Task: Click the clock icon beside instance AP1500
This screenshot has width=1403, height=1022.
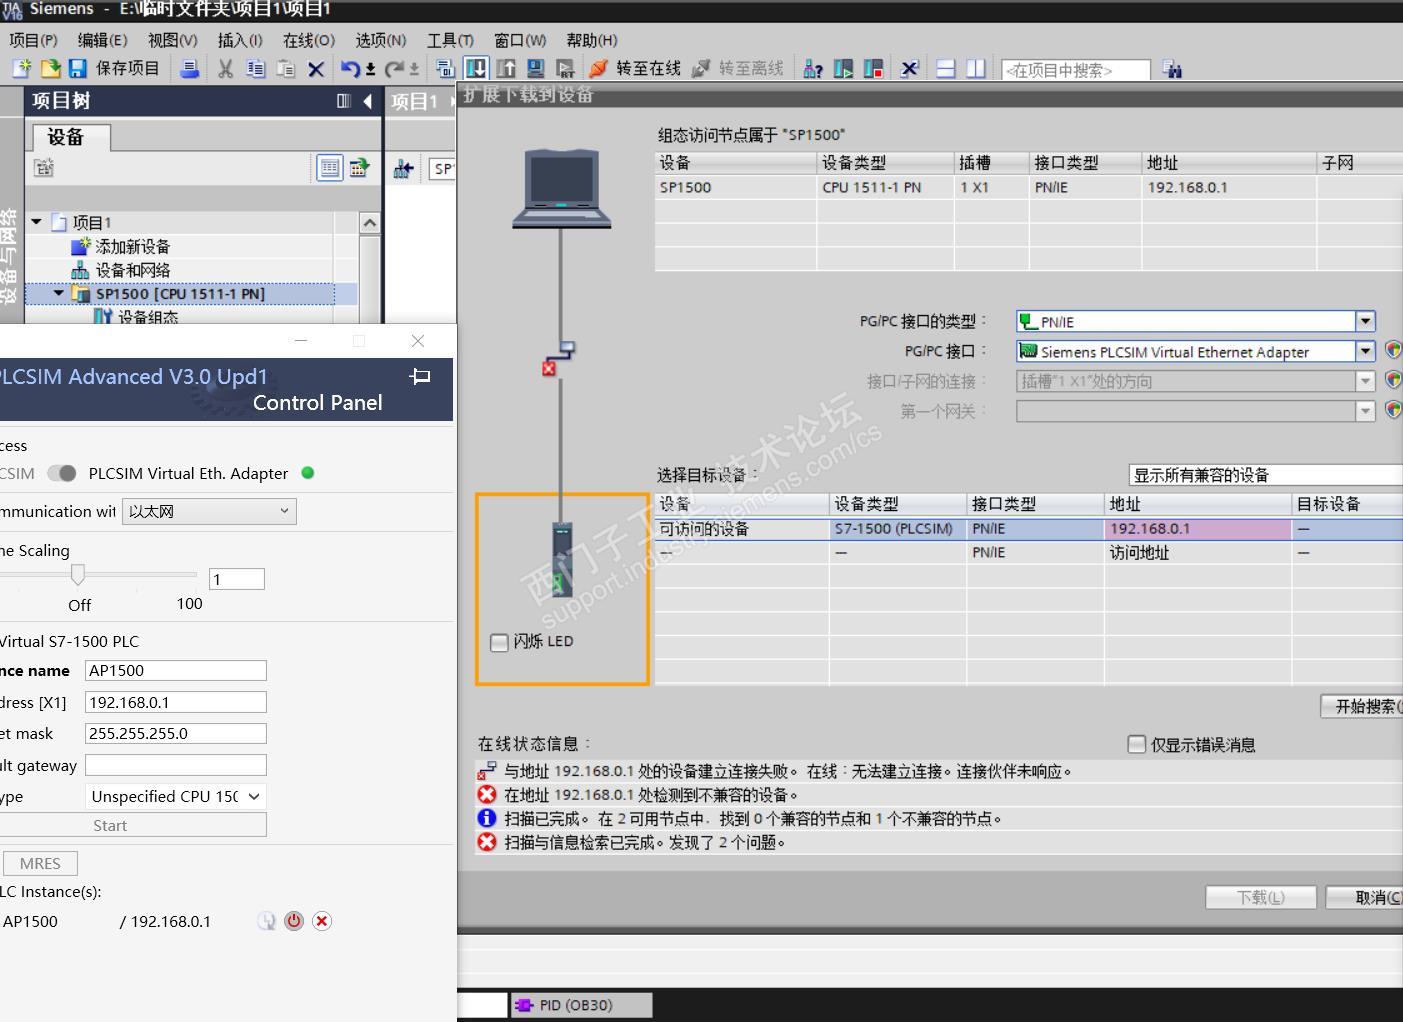Action: [x=266, y=921]
